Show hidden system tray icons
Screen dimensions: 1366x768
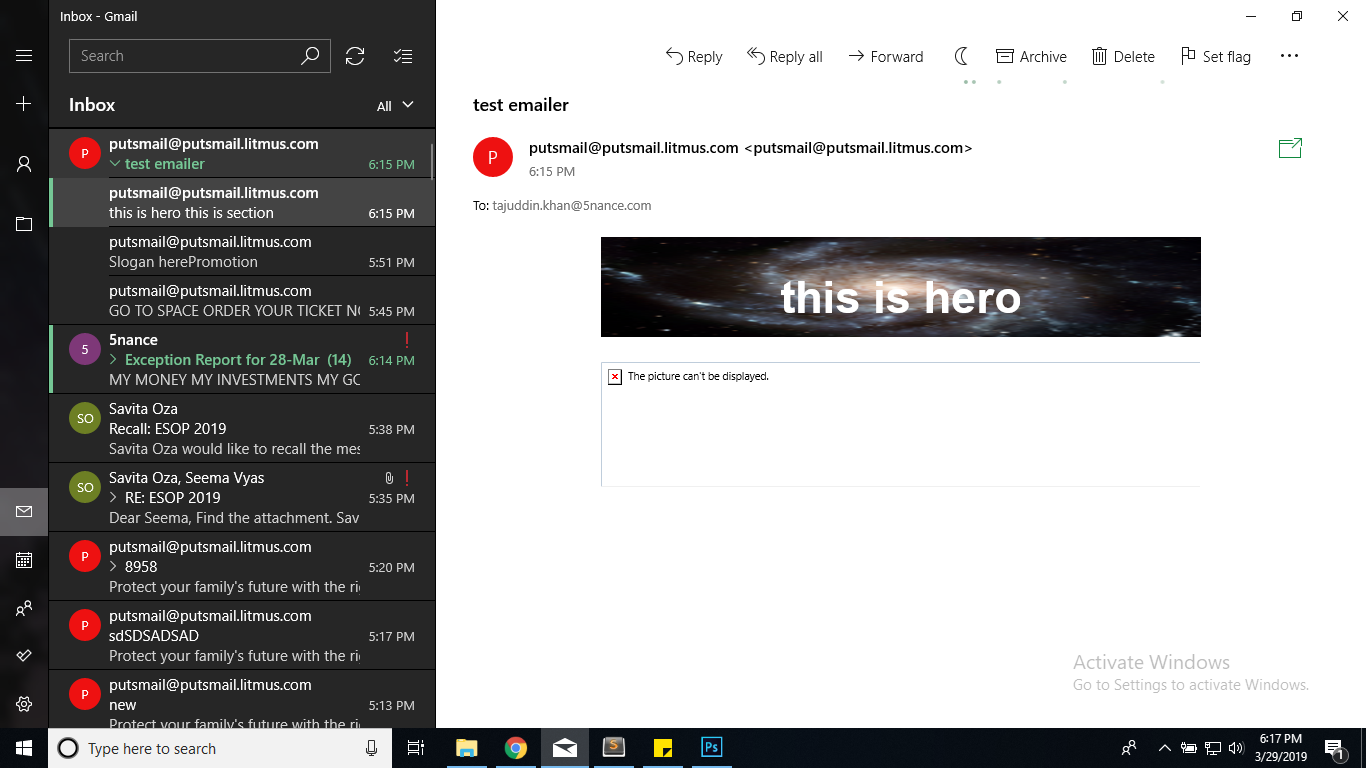pos(1164,748)
